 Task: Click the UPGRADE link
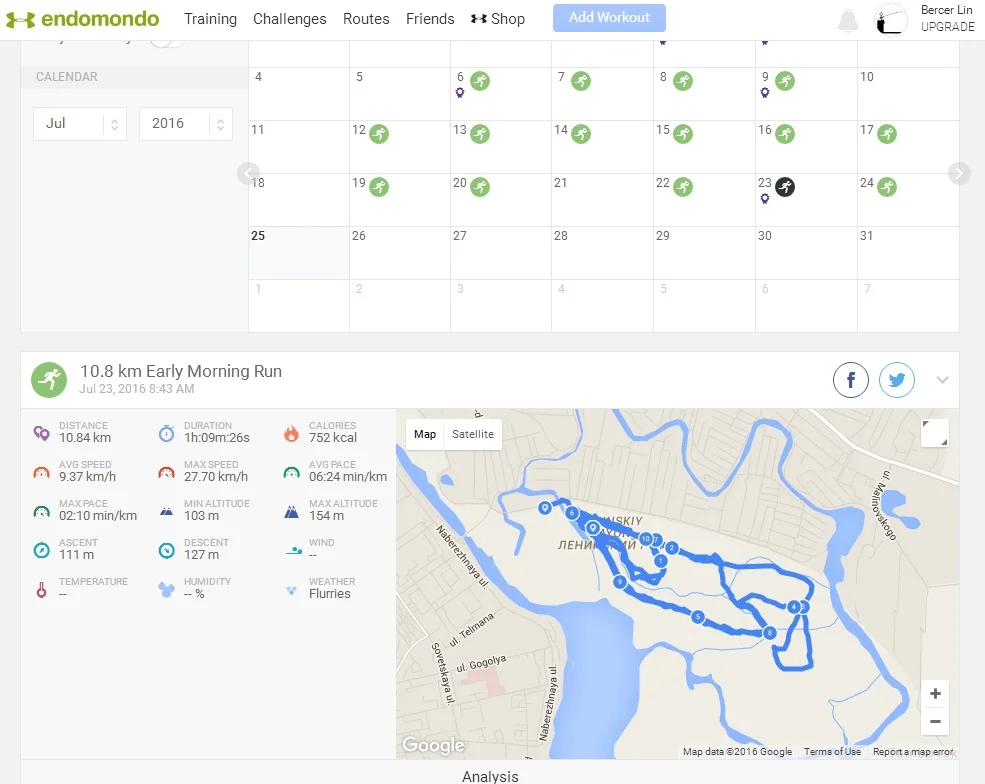pyautogui.click(x=947, y=27)
